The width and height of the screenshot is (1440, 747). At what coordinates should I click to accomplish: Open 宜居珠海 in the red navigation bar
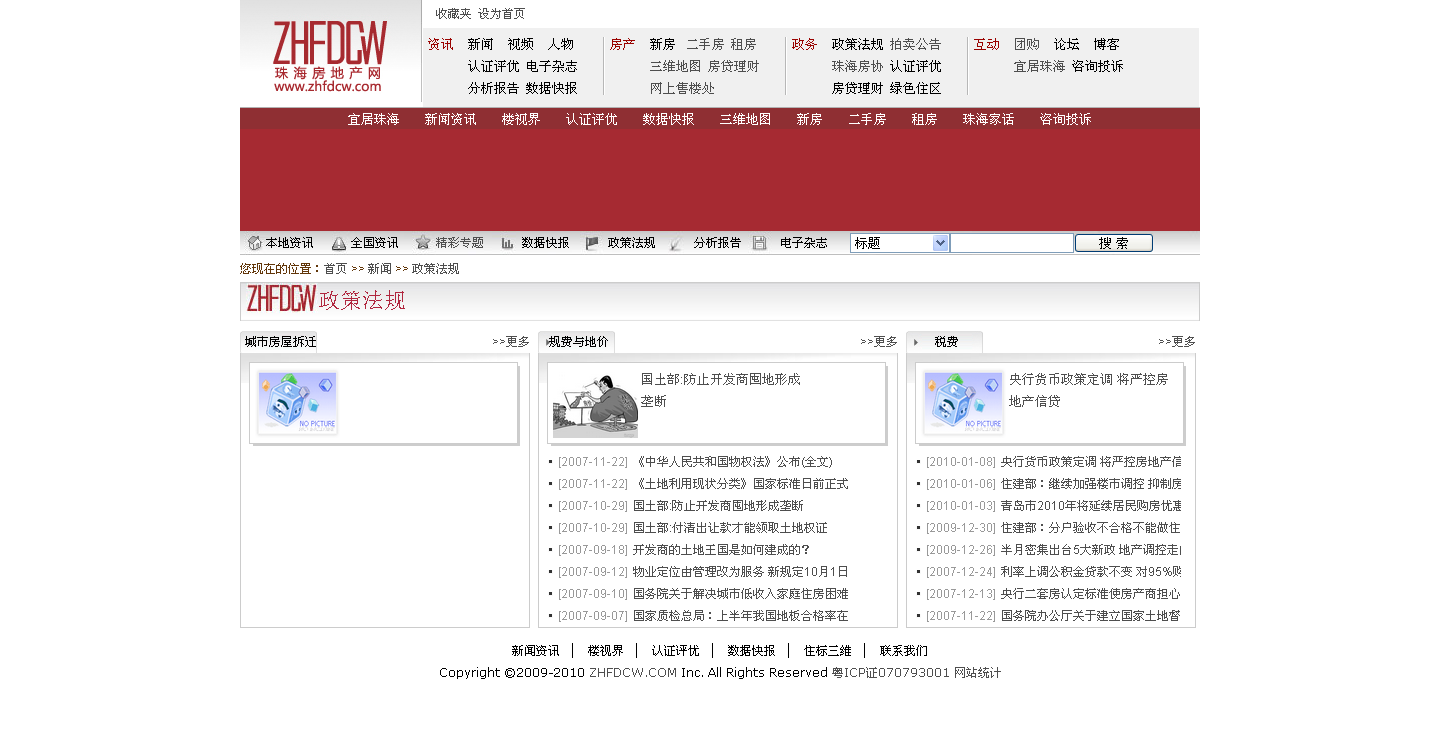pyautogui.click(x=373, y=119)
